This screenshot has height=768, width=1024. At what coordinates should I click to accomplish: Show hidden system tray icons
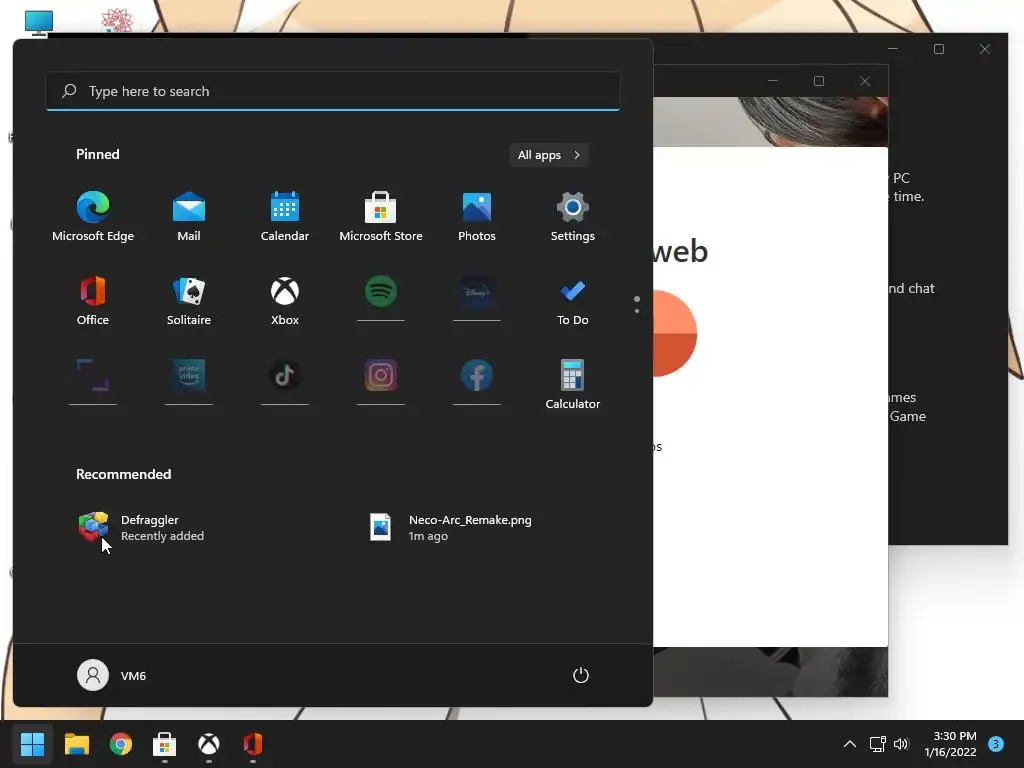tap(850, 744)
